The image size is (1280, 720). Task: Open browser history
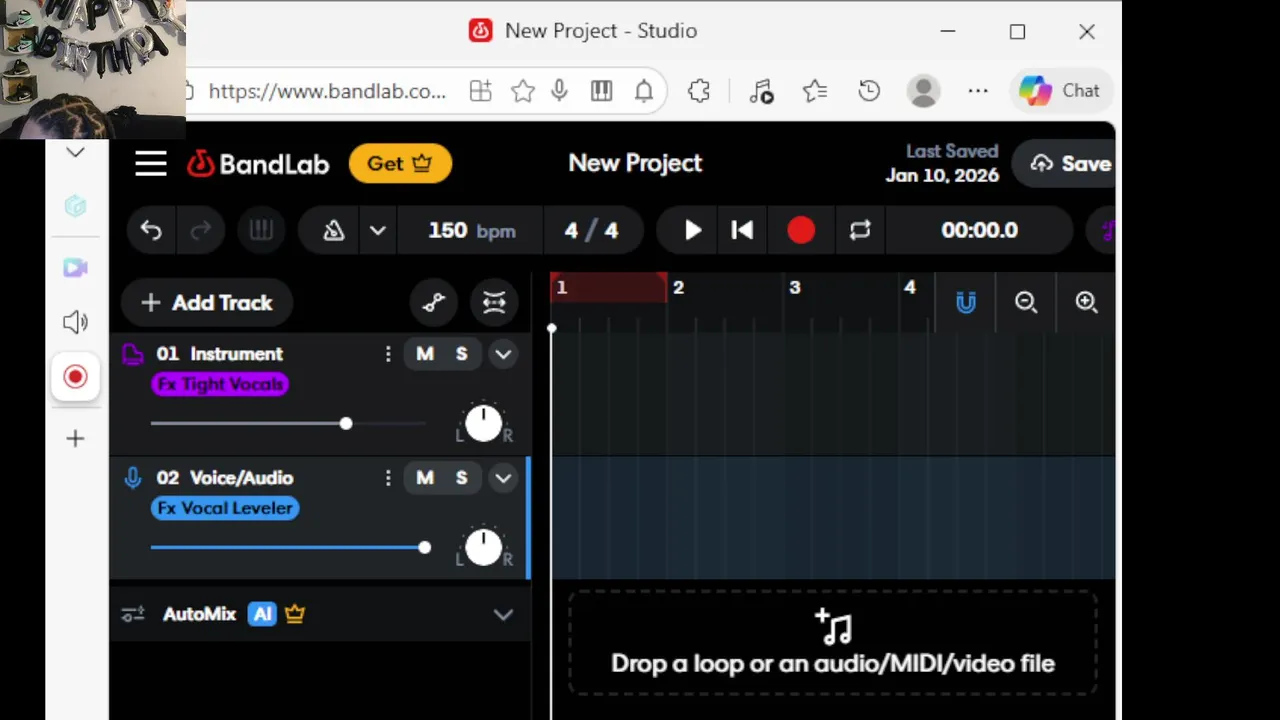869,91
